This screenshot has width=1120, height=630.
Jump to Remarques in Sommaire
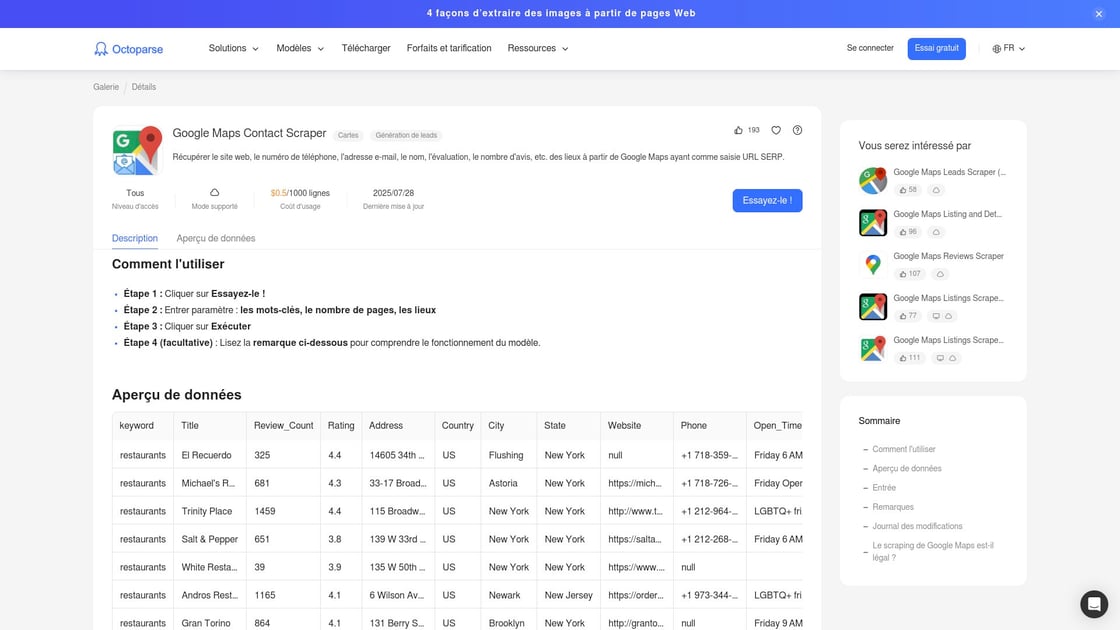click(x=893, y=507)
